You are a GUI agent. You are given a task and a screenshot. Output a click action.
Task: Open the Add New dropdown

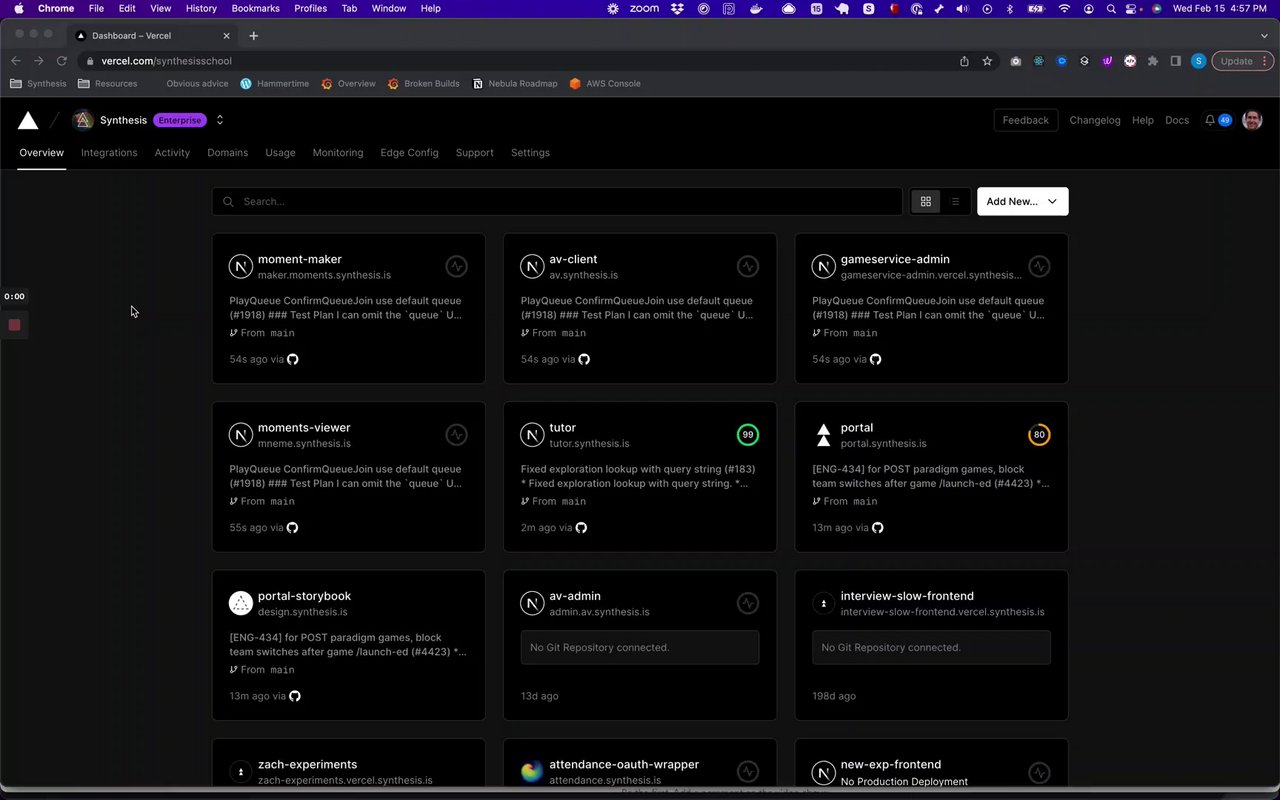pyautogui.click(x=1022, y=201)
